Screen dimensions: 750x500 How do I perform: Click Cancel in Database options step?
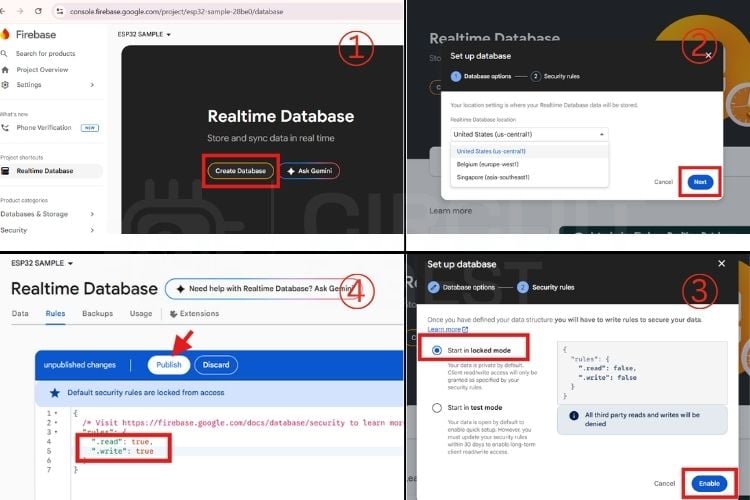pyautogui.click(x=663, y=182)
